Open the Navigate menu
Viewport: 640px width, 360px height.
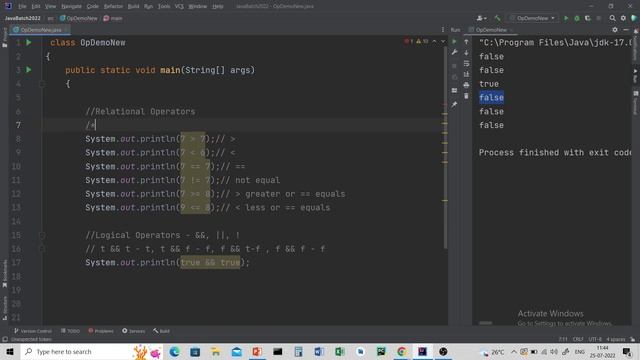71,6
